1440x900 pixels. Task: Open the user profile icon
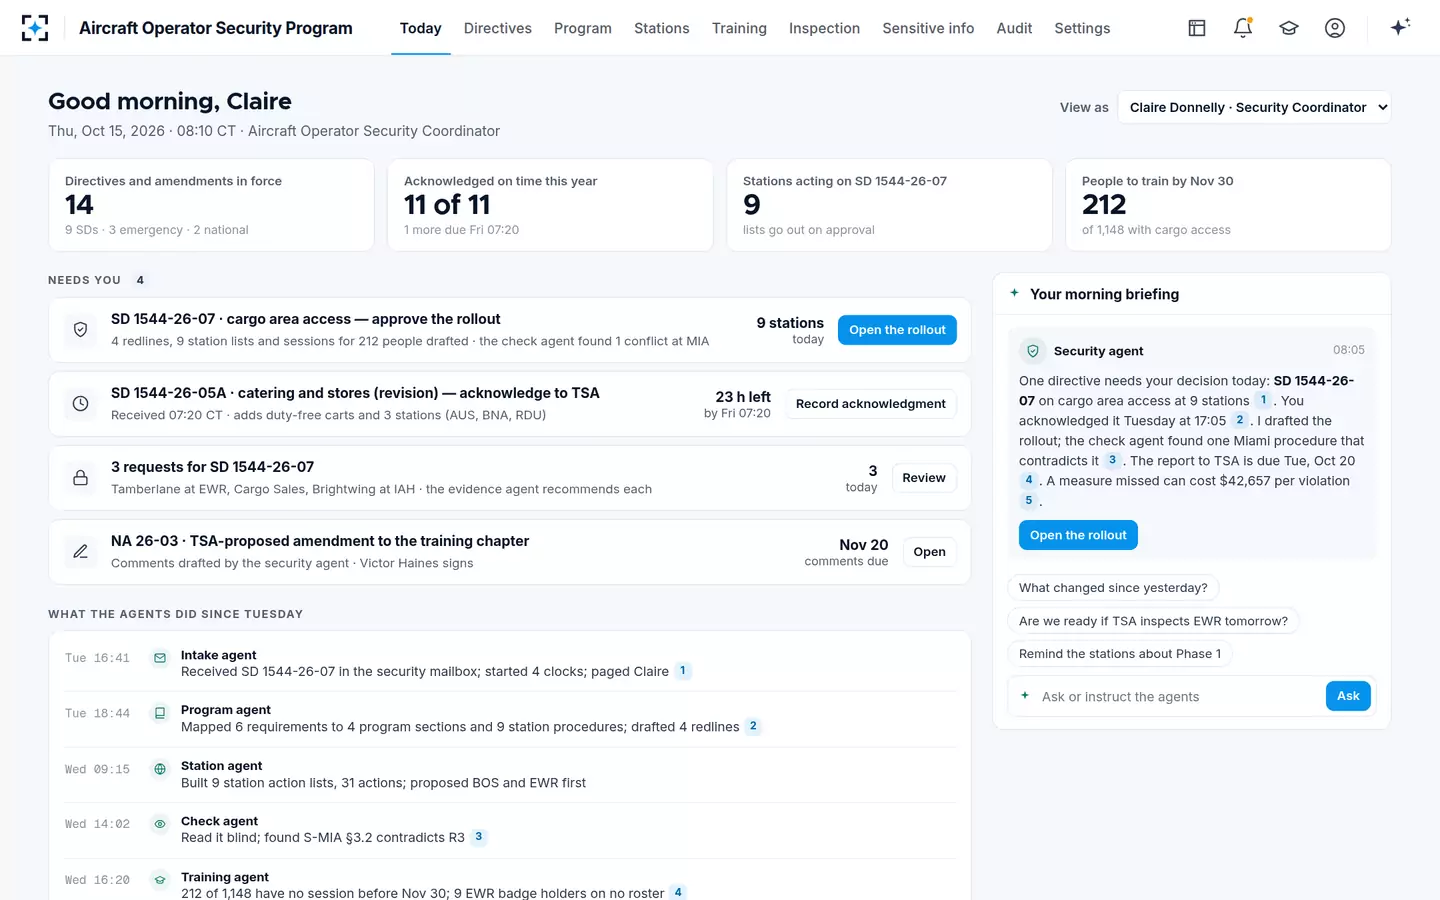tap(1335, 28)
